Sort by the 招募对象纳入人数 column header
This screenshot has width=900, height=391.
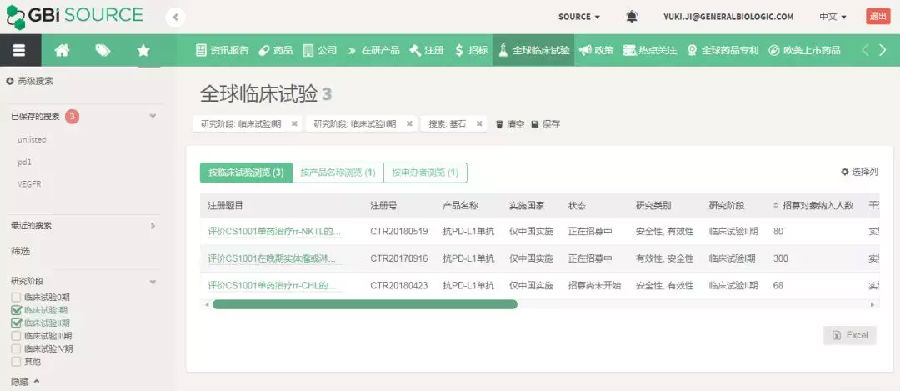tap(814, 205)
